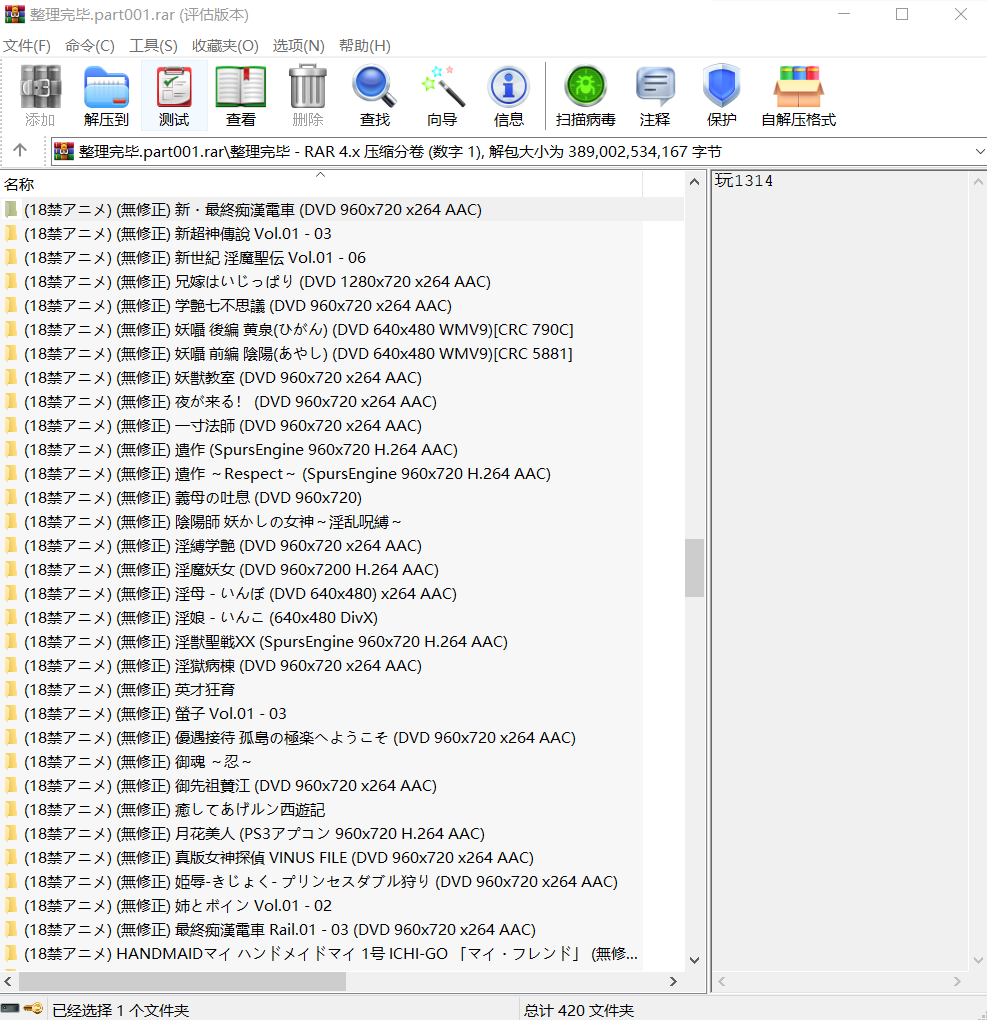The image size is (987, 1020).
Task: Click folder icon of 一寸法師 row
Action: (11, 425)
